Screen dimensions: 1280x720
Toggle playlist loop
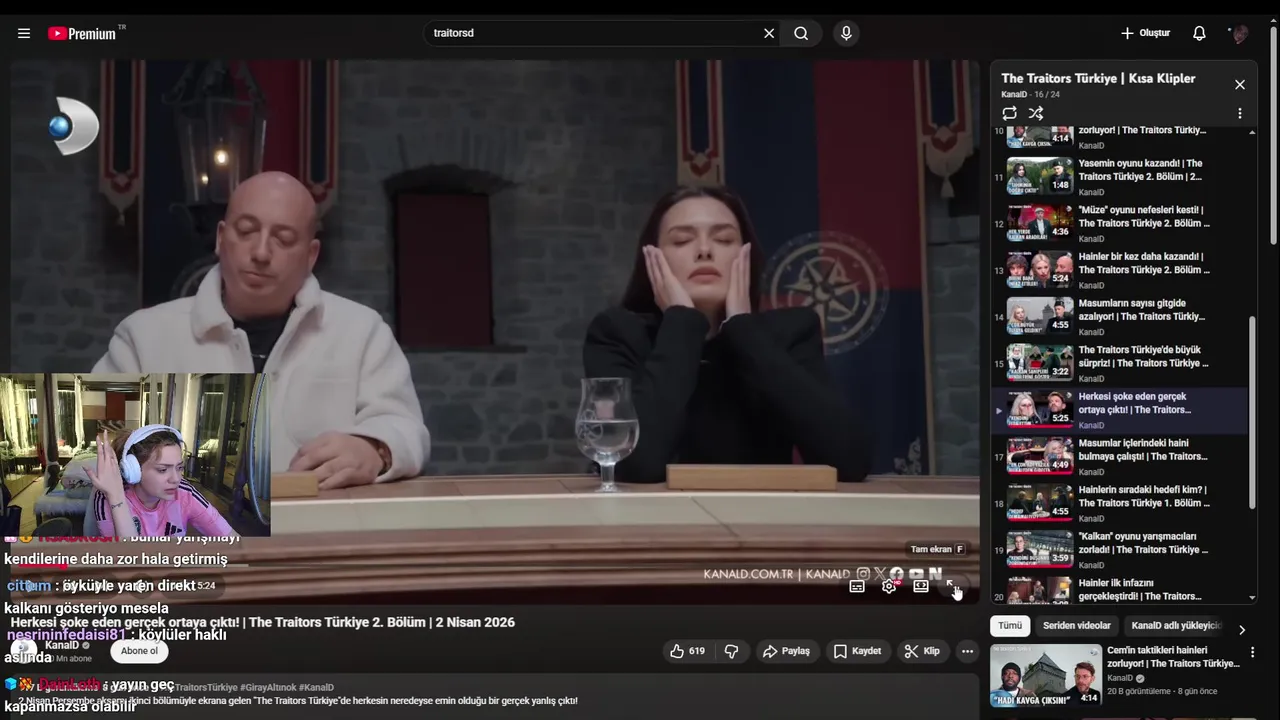coord(1009,113)
